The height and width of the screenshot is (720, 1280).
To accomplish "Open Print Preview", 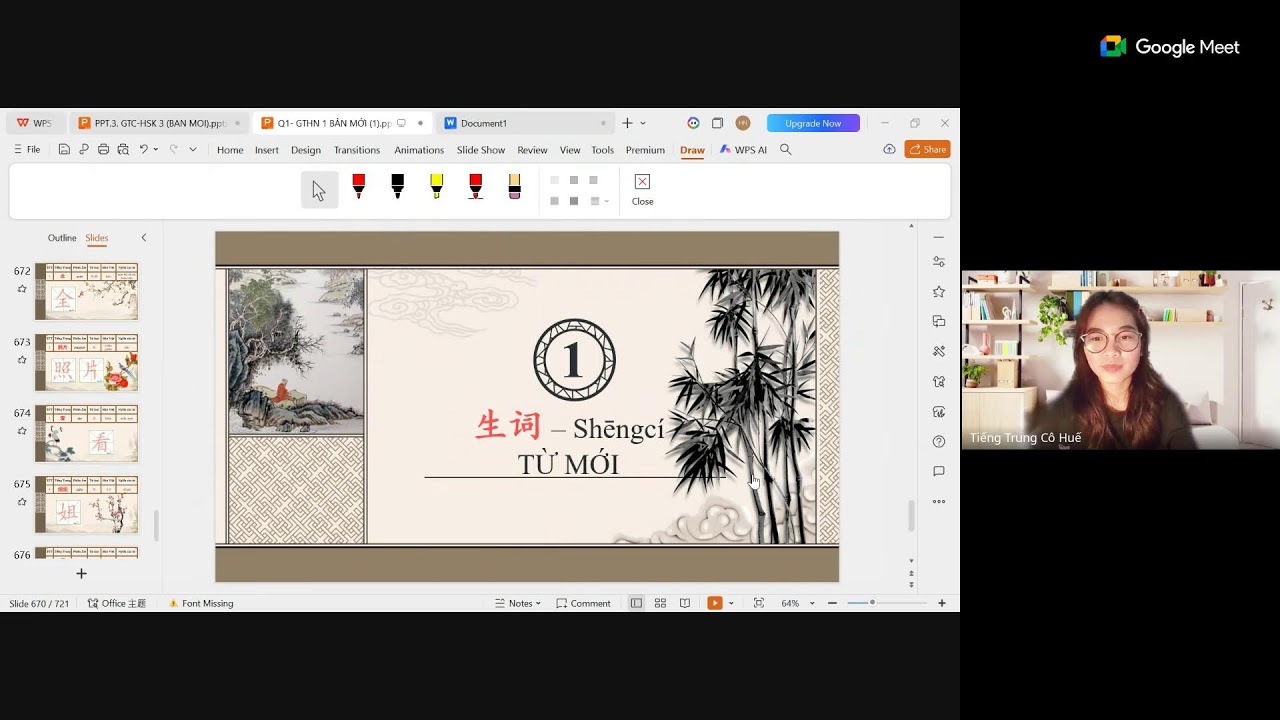I will click(x=123, y=150).
